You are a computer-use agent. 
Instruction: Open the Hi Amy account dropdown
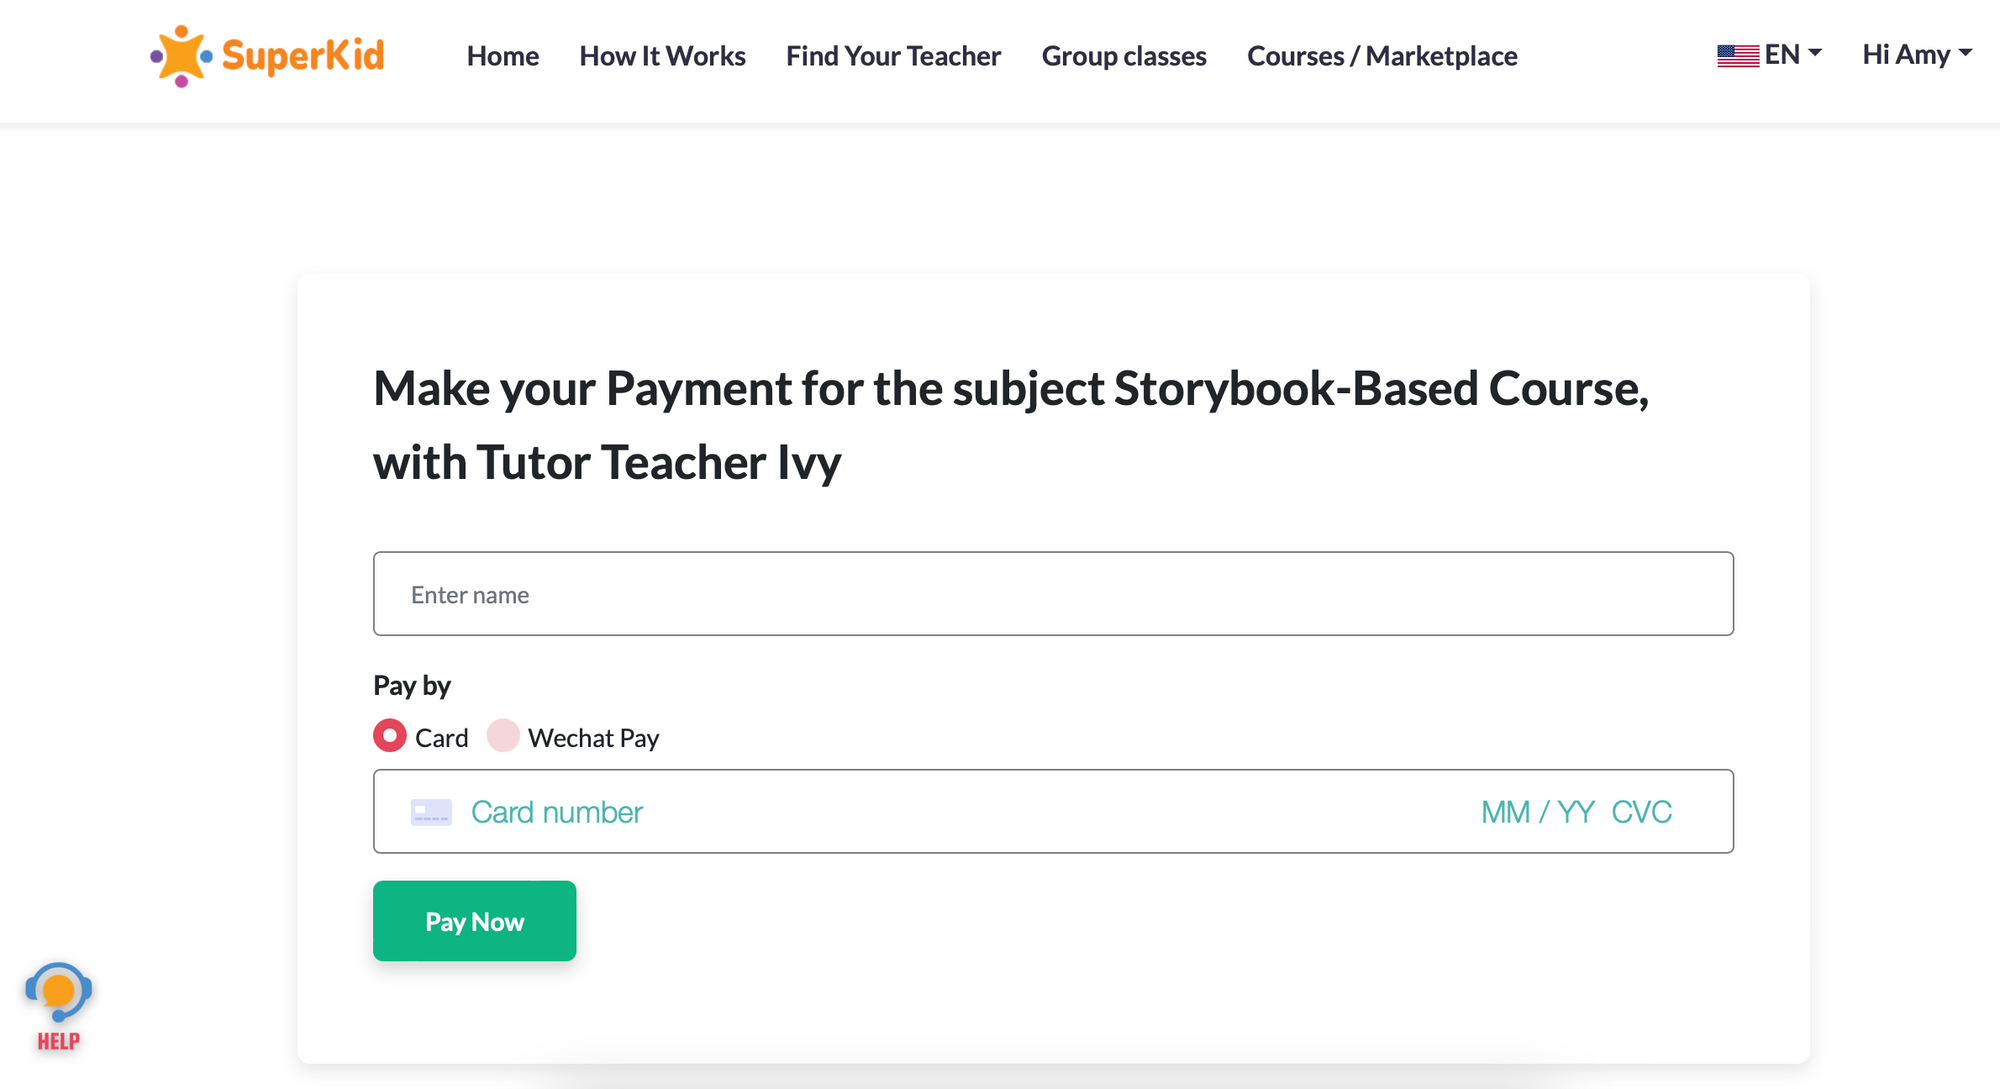pyautogui.click(x=1916, y=54)
